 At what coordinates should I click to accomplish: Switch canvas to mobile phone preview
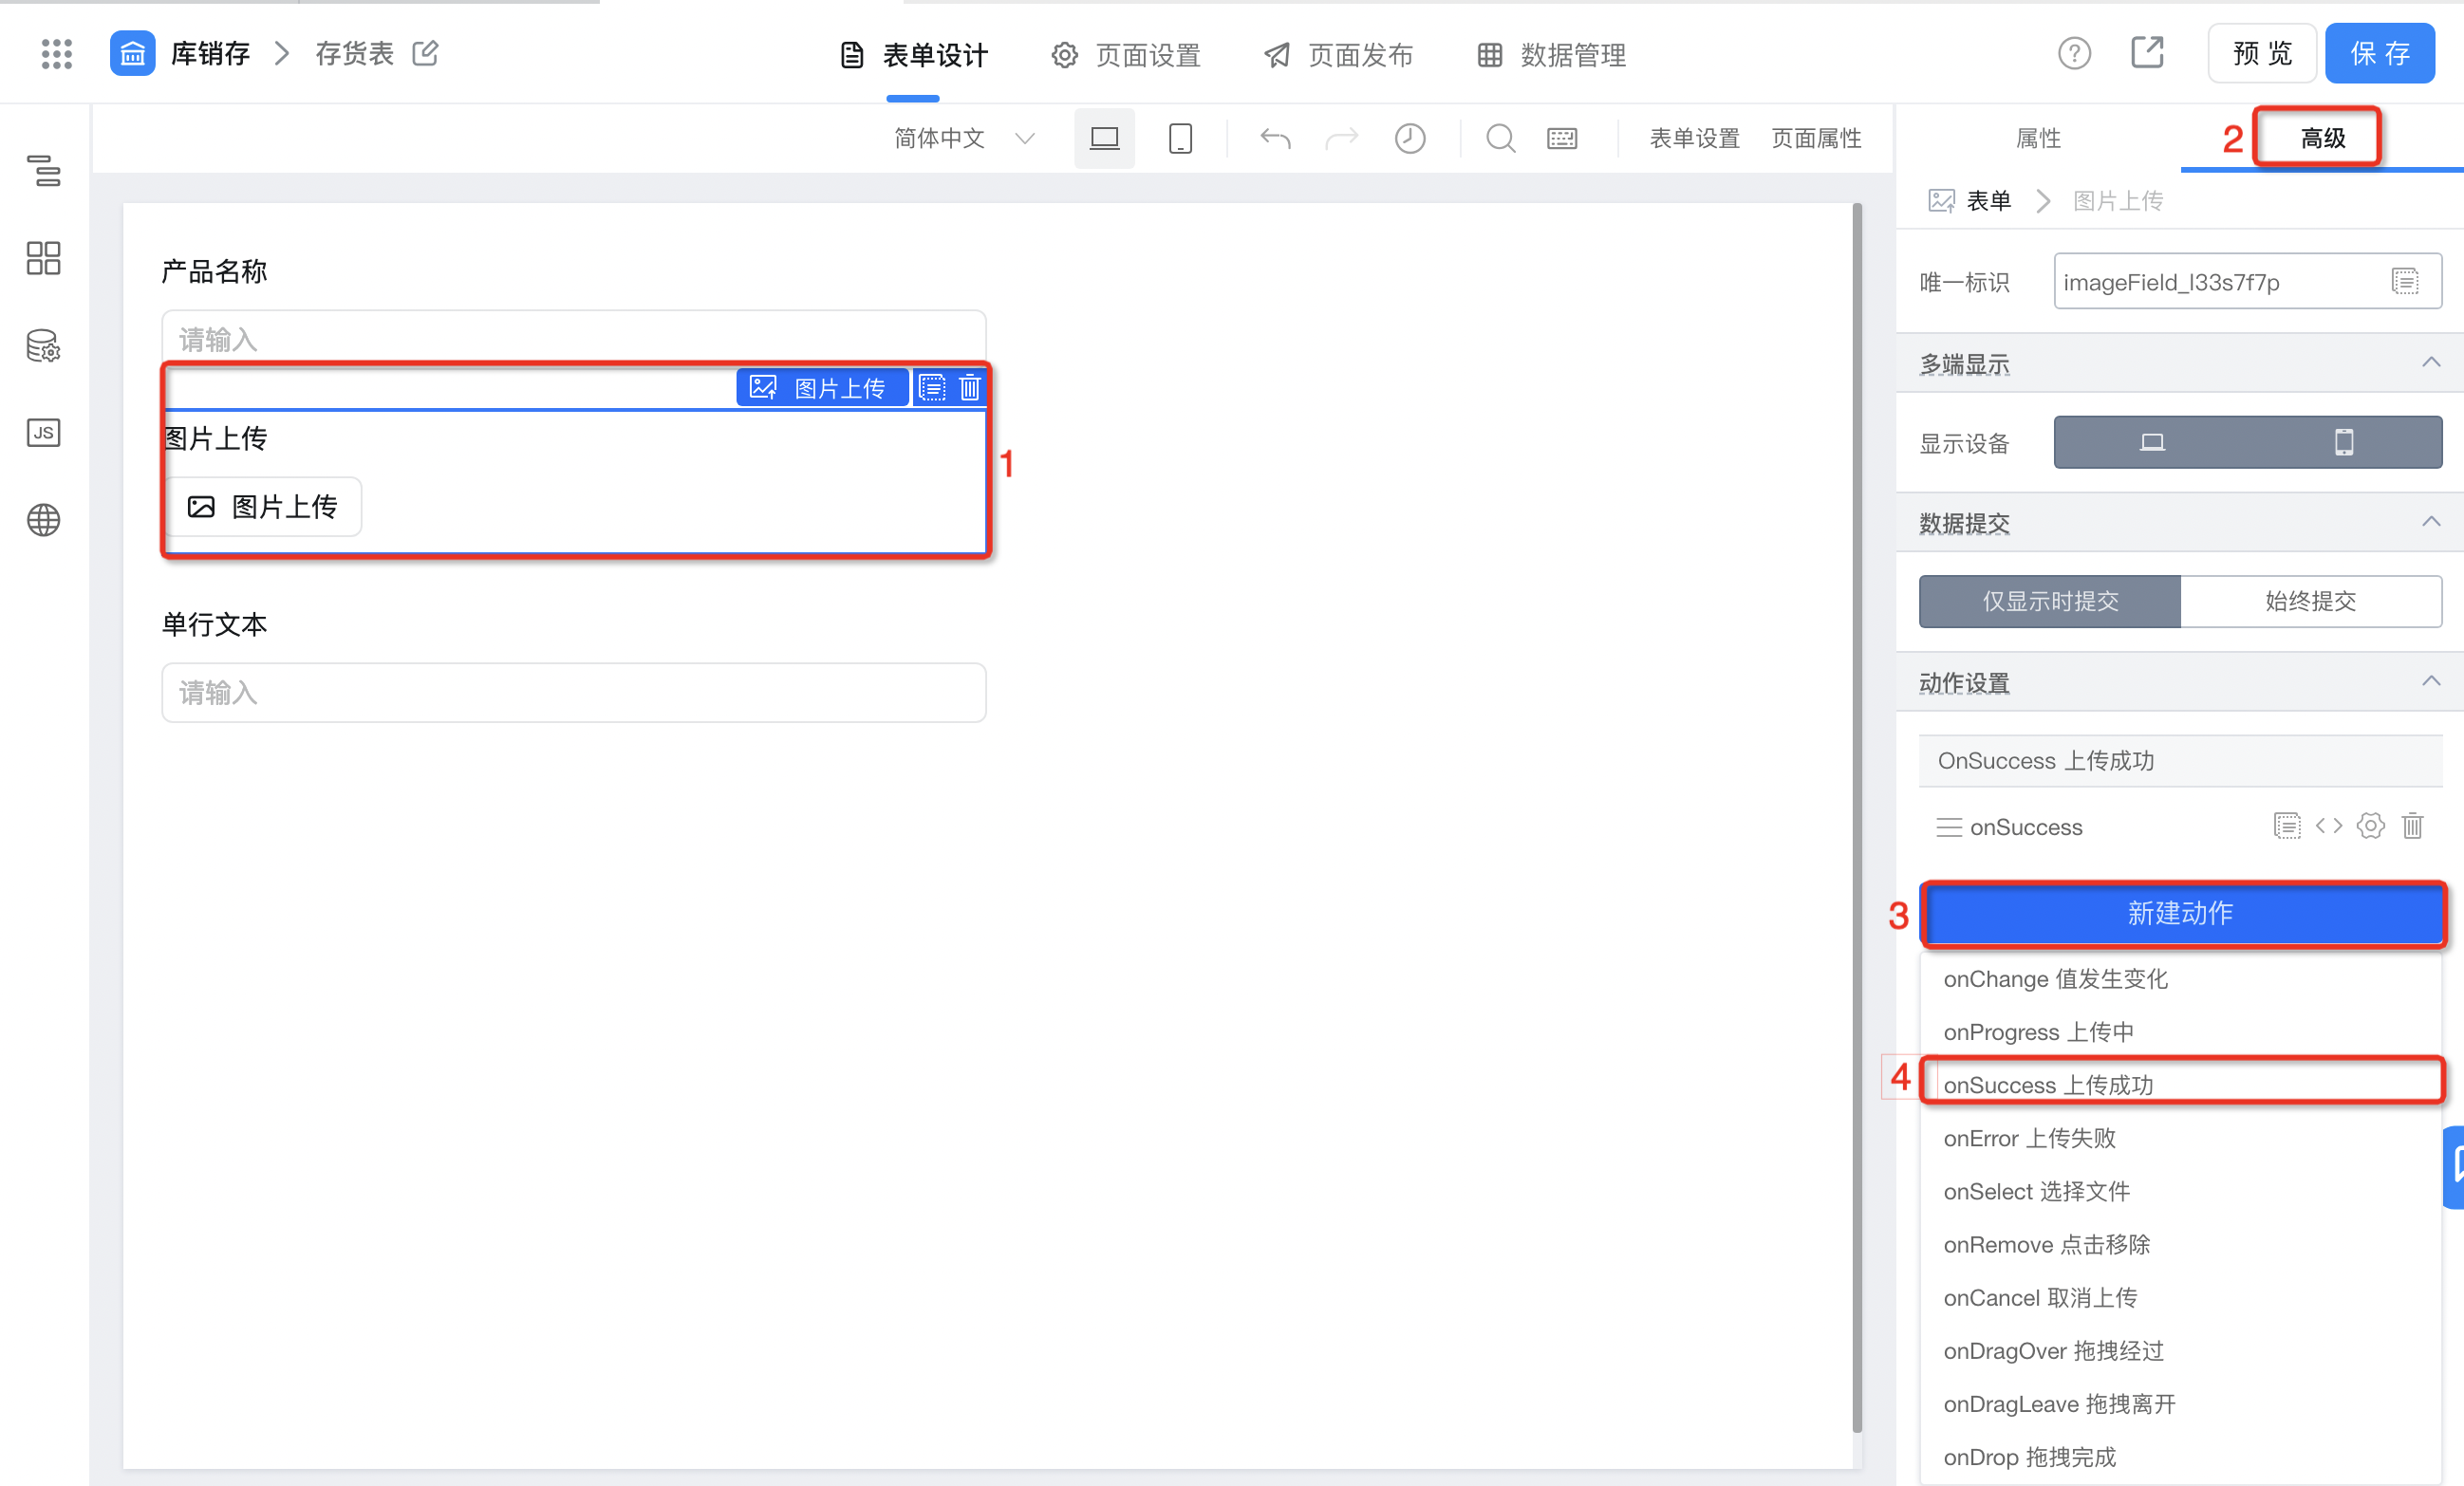tap(1180, 138)
